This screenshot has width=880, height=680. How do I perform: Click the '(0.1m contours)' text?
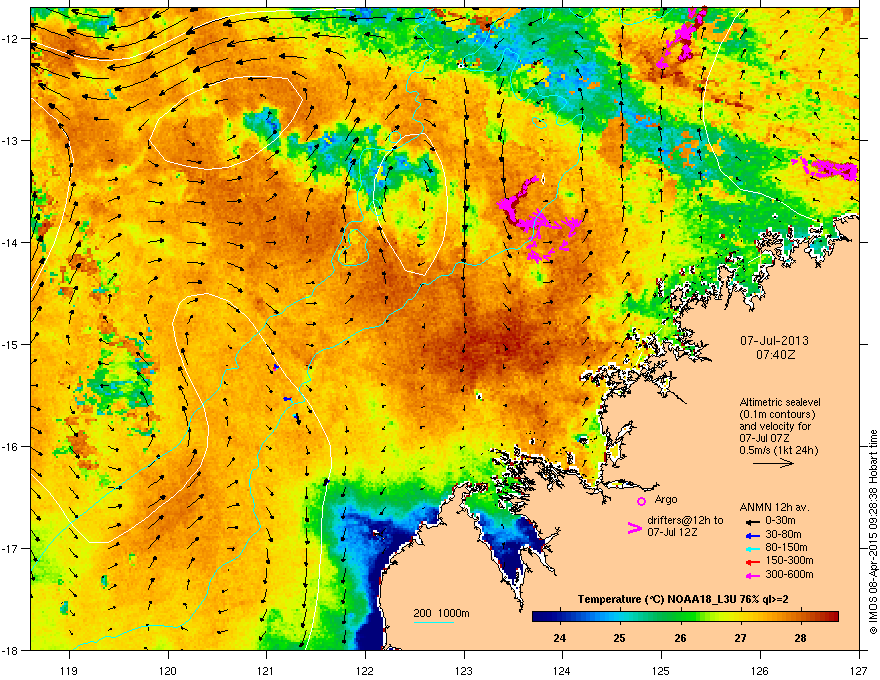coord(777,414)
